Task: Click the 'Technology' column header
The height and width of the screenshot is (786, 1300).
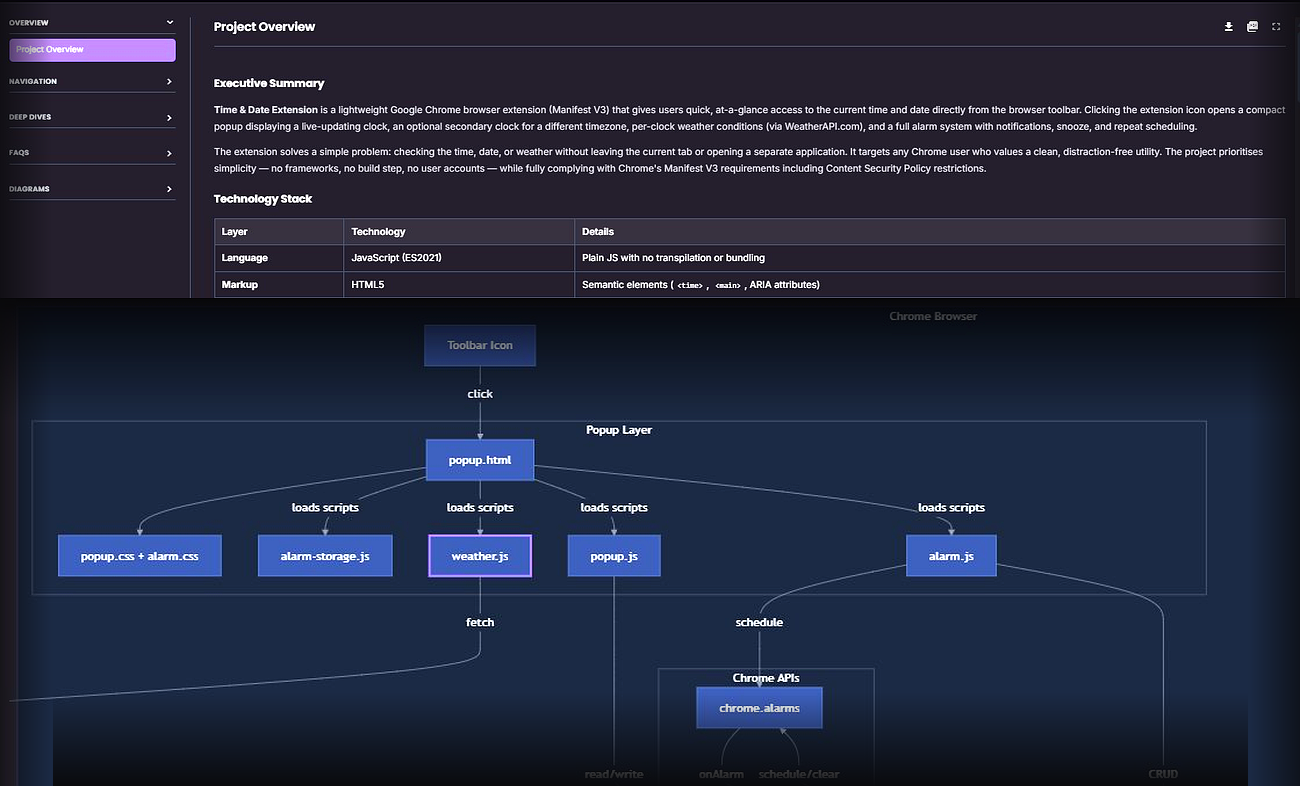Action: point(459,232)
